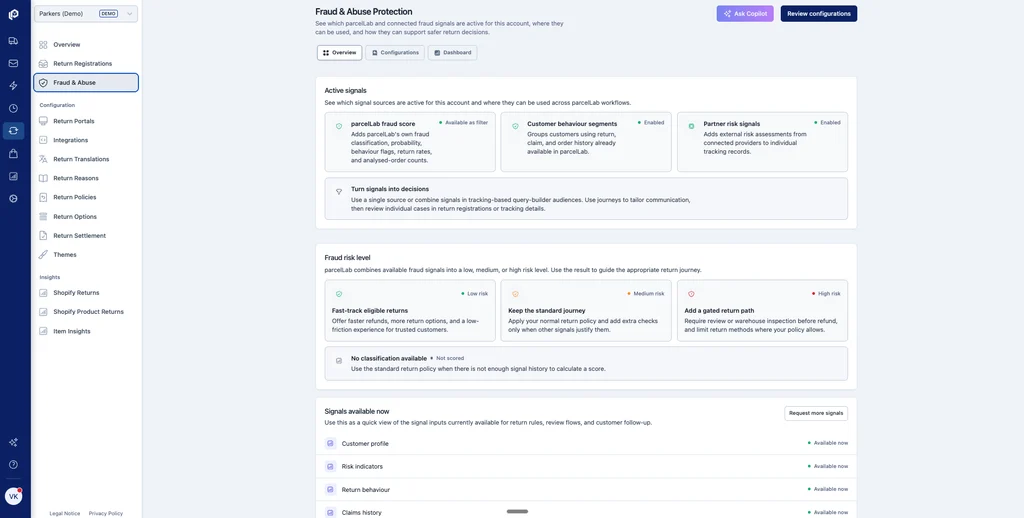Click 'Add a gated return path' heading
The image size is (1024, 518).
coord(719,311)
